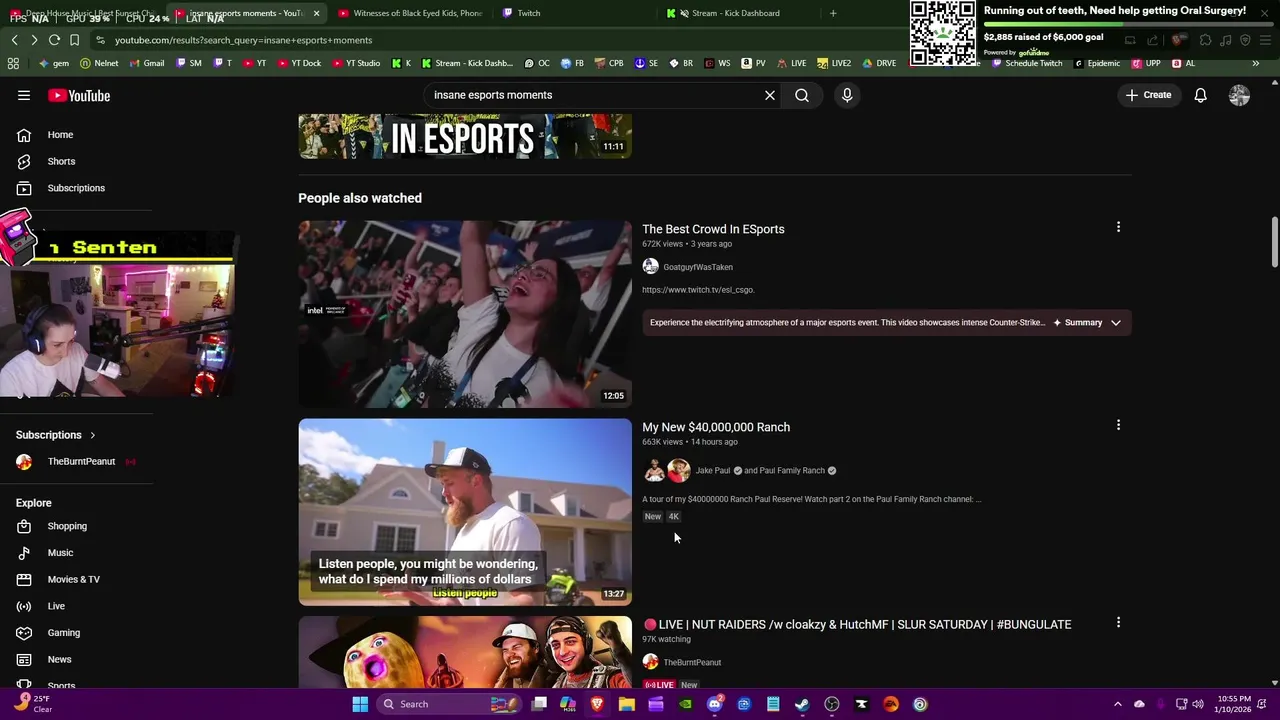
Task: Bookmark this page icon
Action: pyautogui.click(x=74, y=40)
